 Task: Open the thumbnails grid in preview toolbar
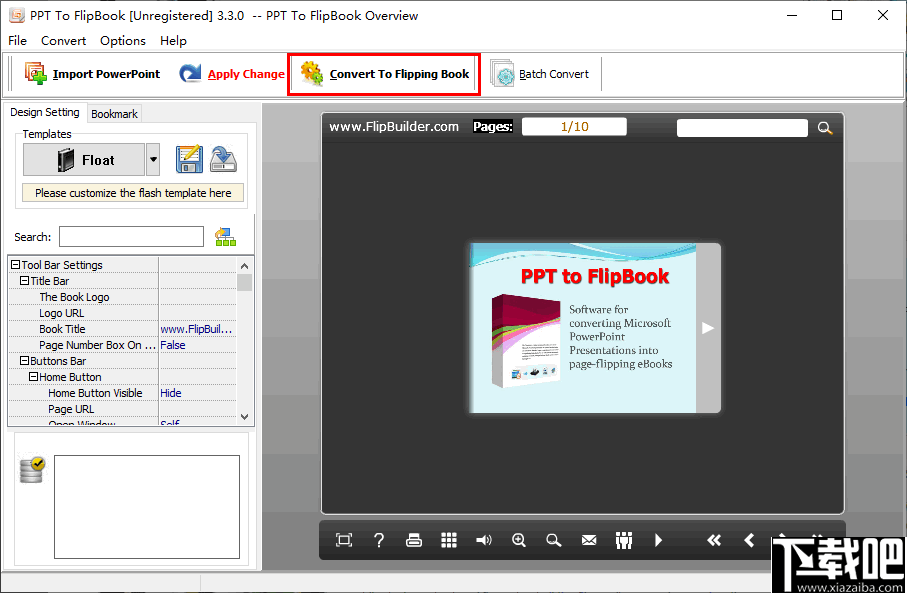coord(449,540)
